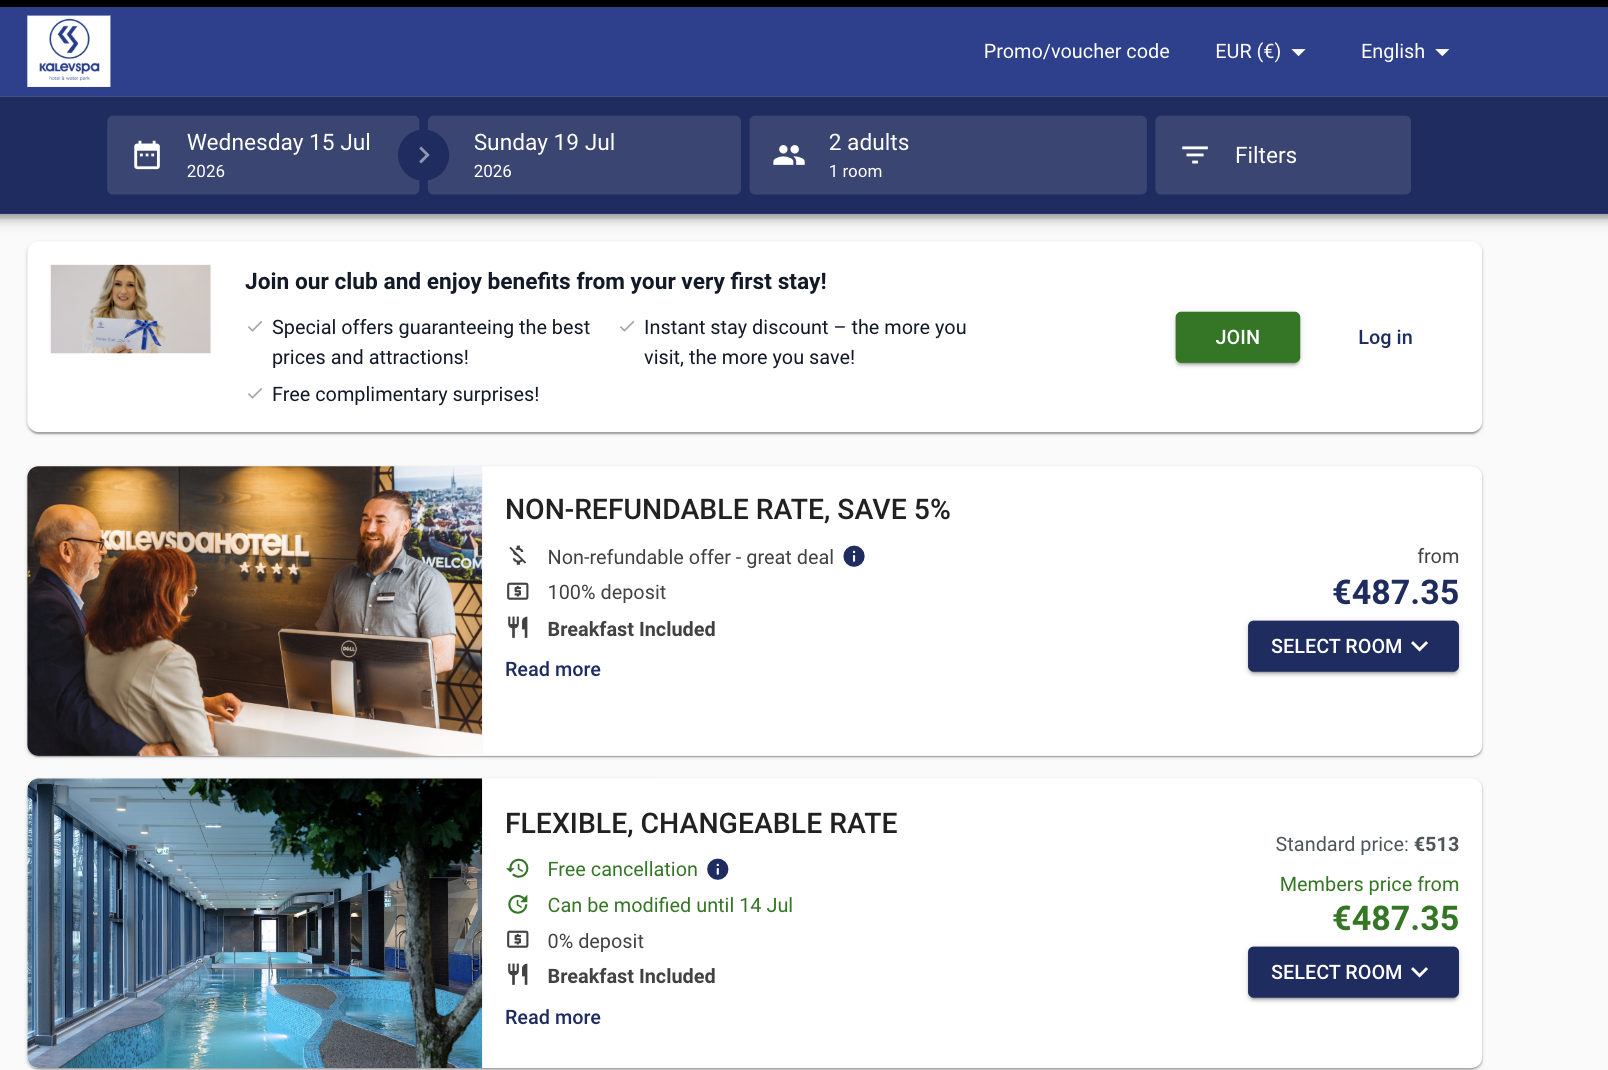Show info about the non-refundable offer
Screen dimensions: 1608x1070
coord(854,556)
